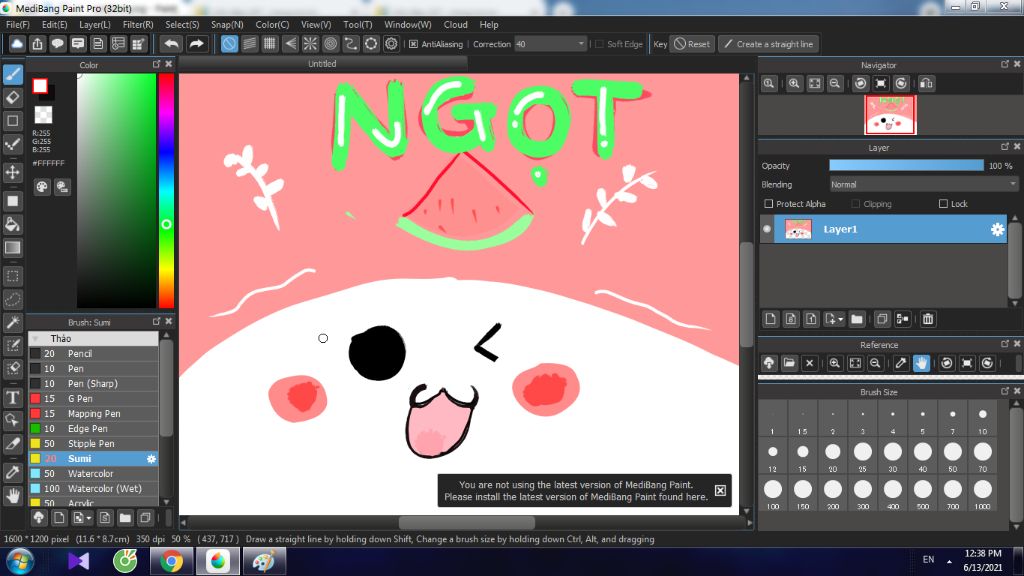Select the G Pen brush

point(93,398)
